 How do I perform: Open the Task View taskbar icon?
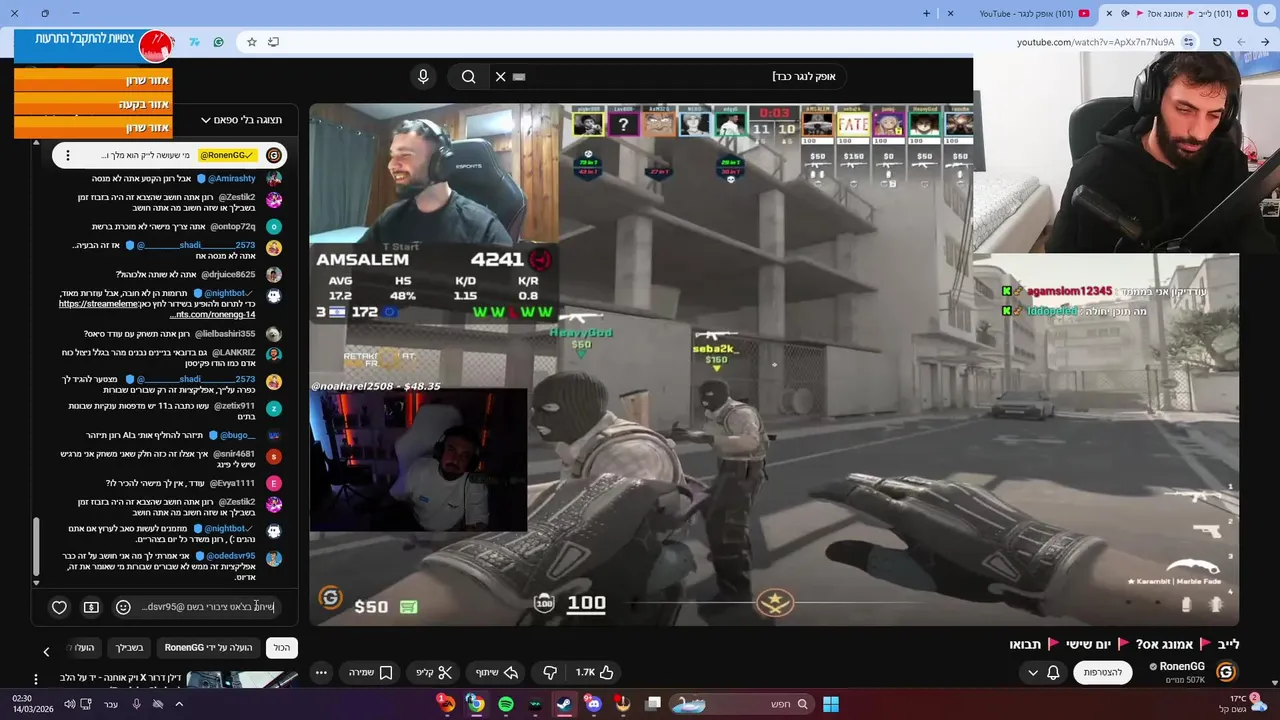click(653, 704)
